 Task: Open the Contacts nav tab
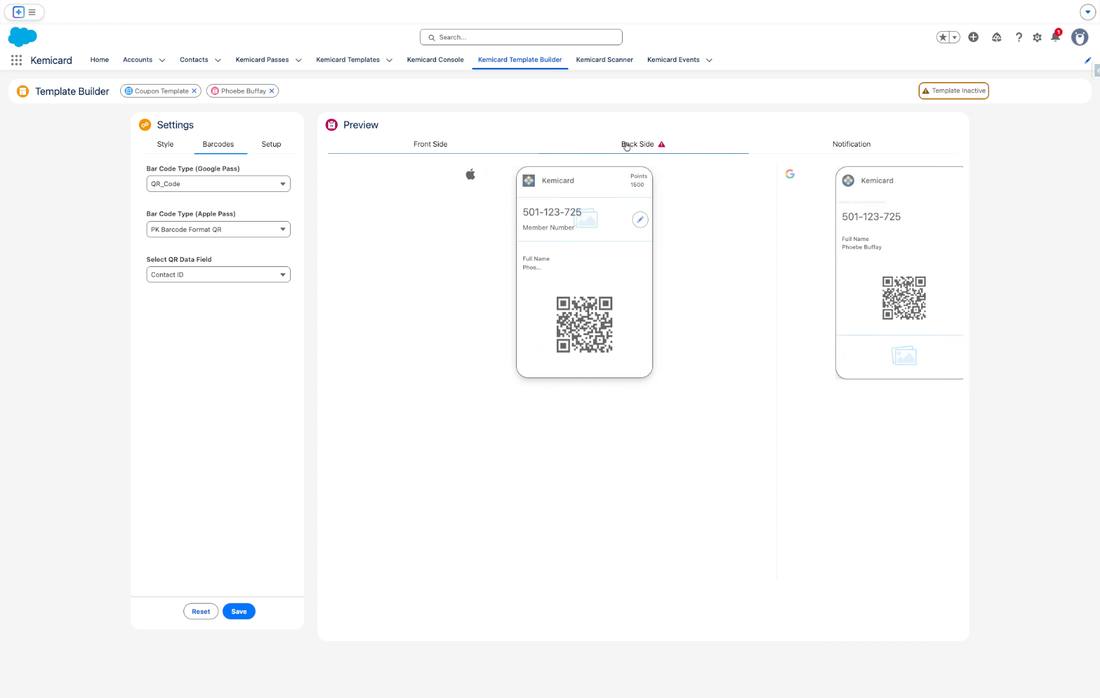tap(194, 60)
